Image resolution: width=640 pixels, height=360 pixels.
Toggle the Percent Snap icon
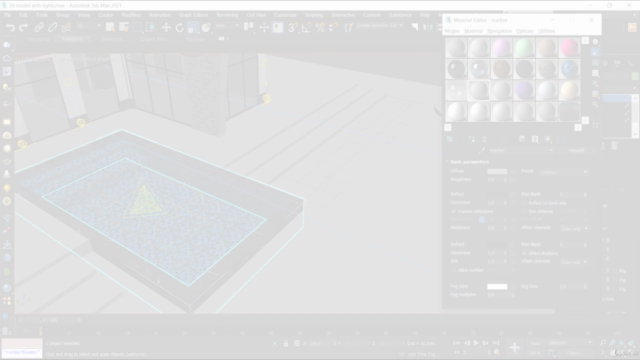[x=320, y=27]
